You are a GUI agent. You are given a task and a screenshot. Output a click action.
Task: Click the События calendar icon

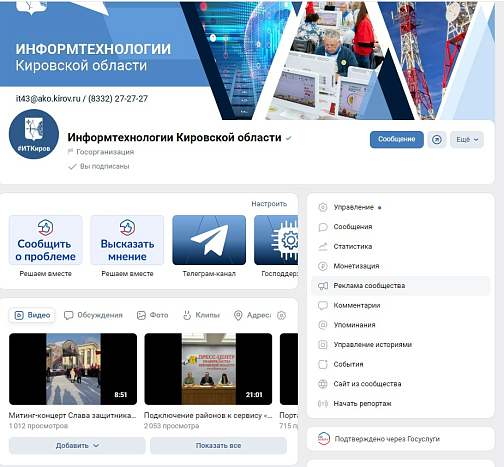pyautogui.click(x=323, y=364)
